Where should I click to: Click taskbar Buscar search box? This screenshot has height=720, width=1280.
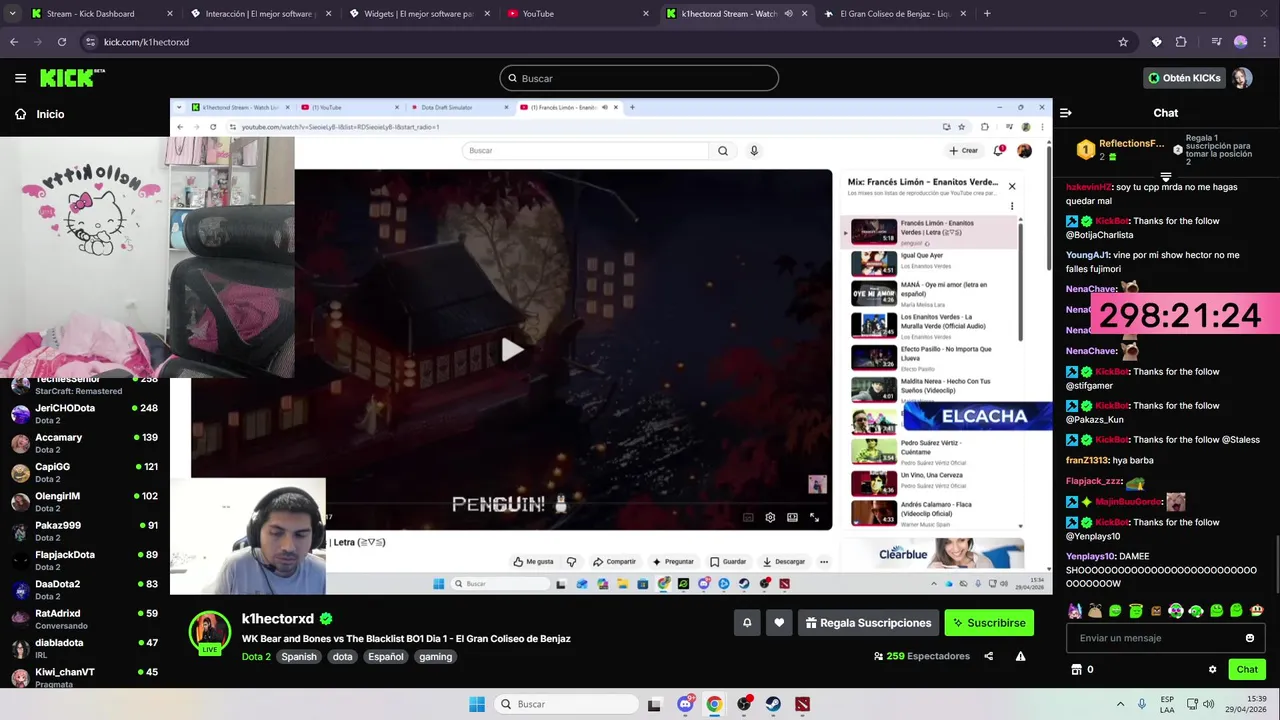coord(566,704)
